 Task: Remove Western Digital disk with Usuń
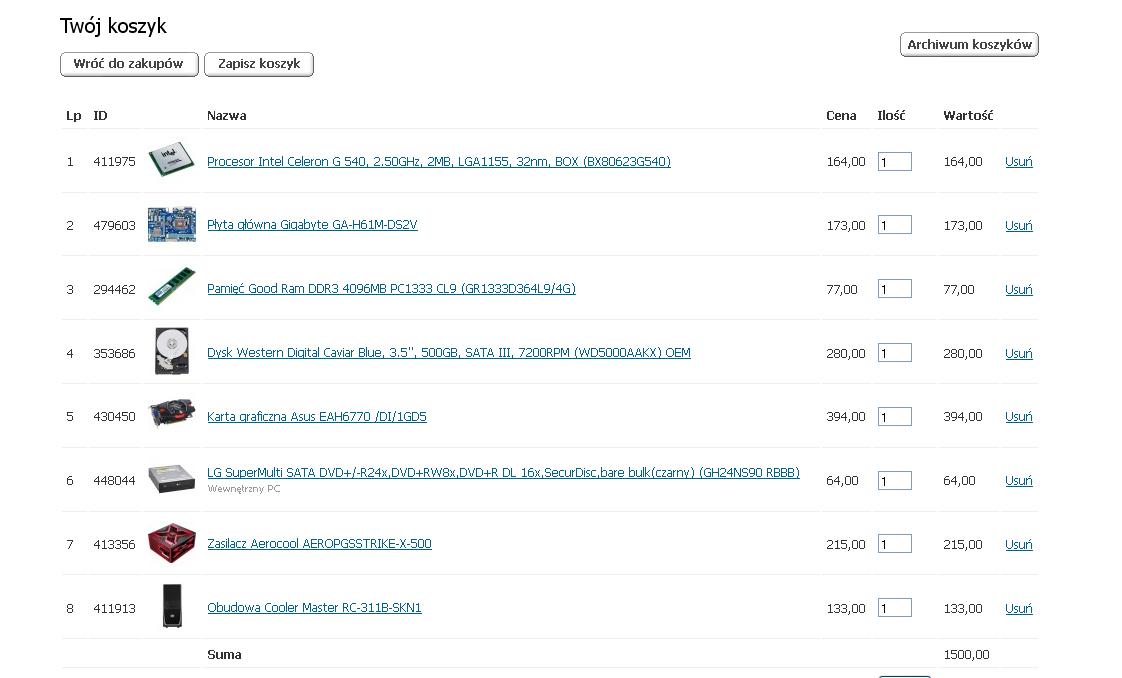(1018, 353)
